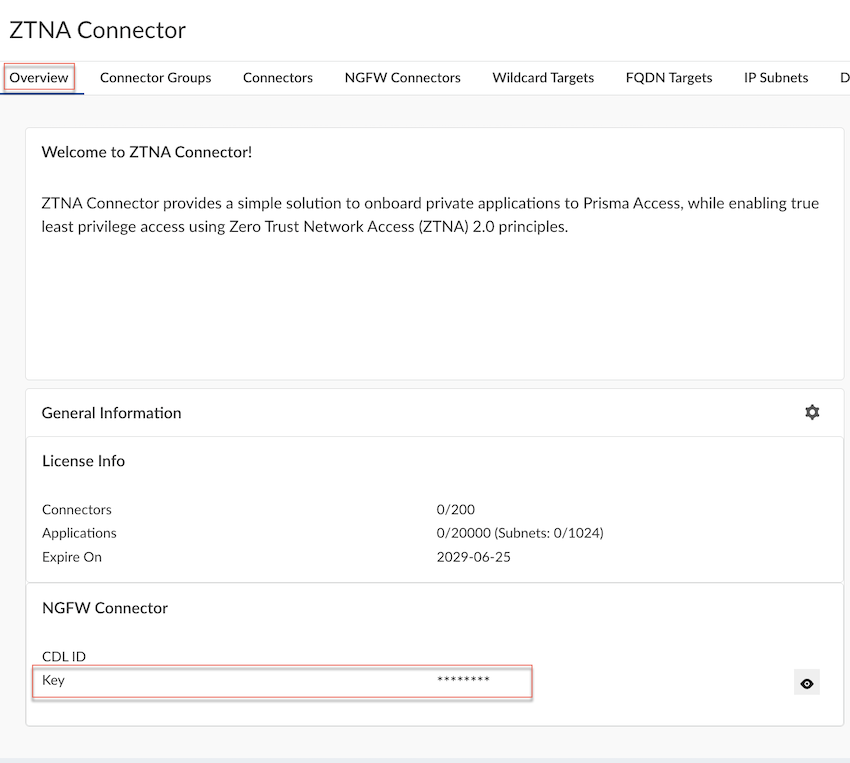Click the NGFW Connector section heading
The image size is (850, 763).
point(105,608)
